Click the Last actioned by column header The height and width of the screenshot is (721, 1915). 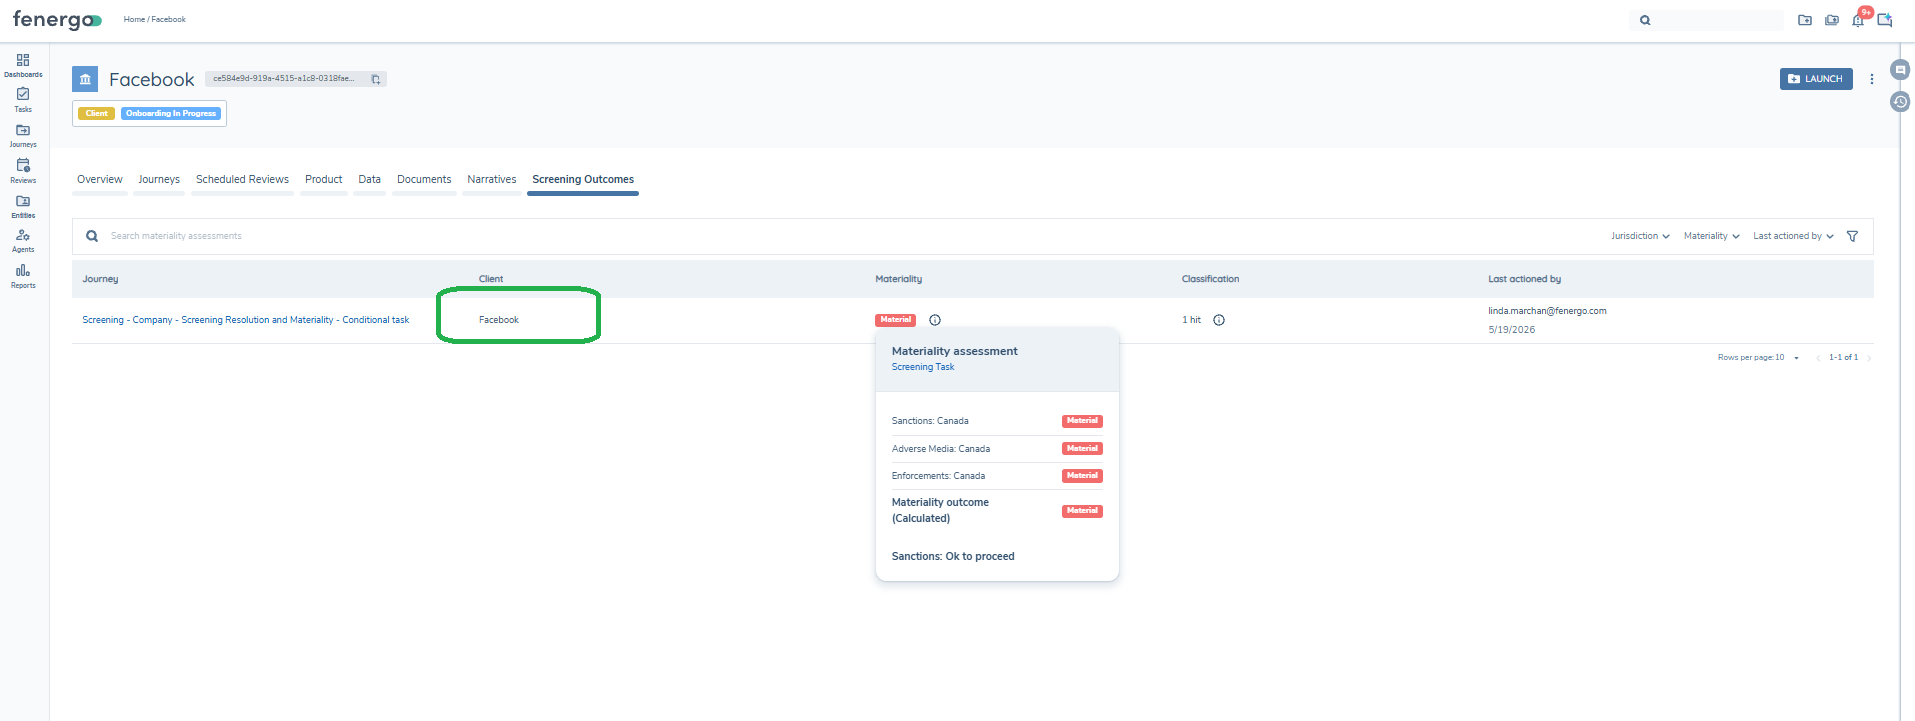pos(1524,279)
